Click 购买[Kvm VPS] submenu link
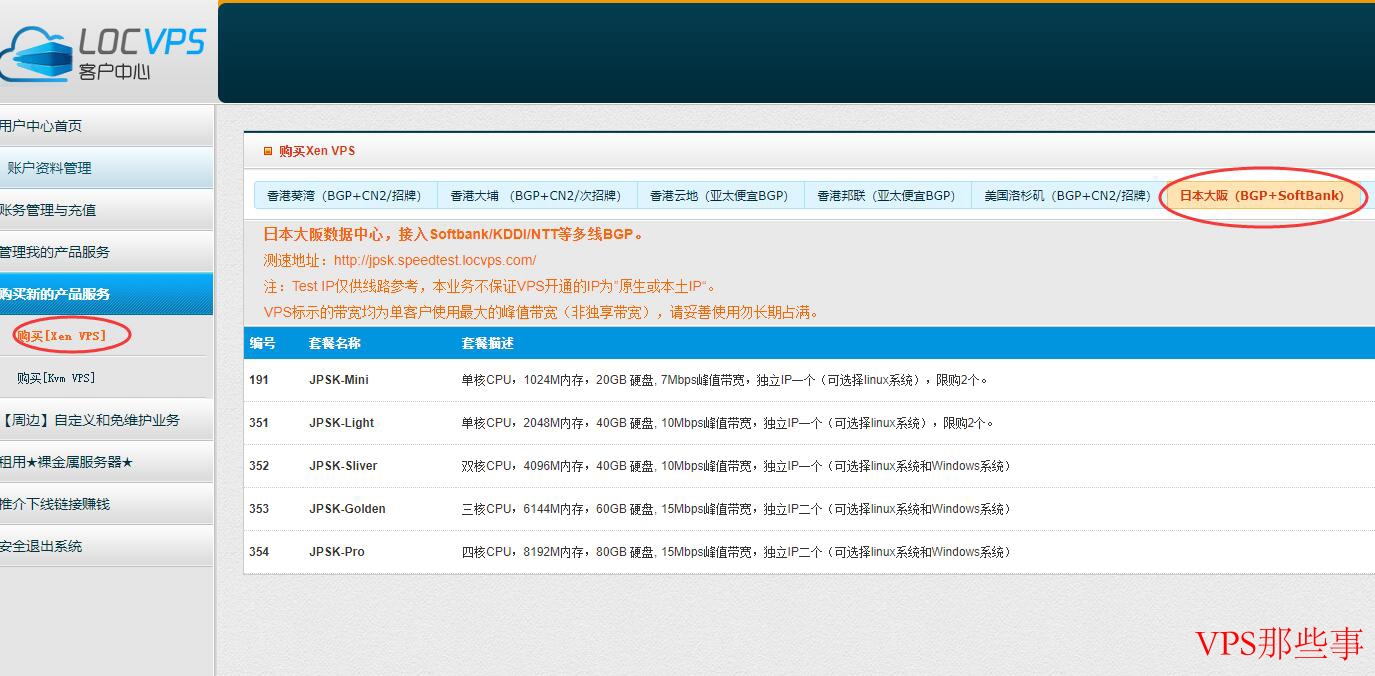1375x676 pixels. (56, 378)
